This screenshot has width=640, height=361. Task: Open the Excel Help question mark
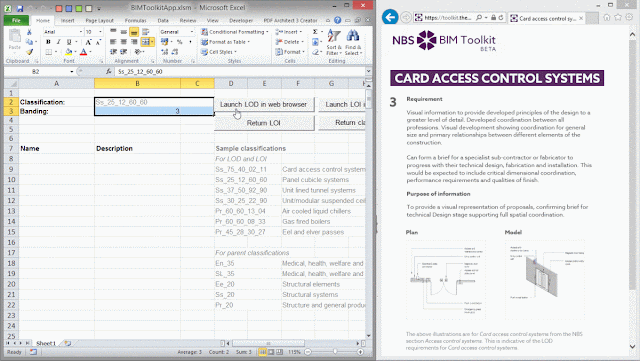click(338, 20)
